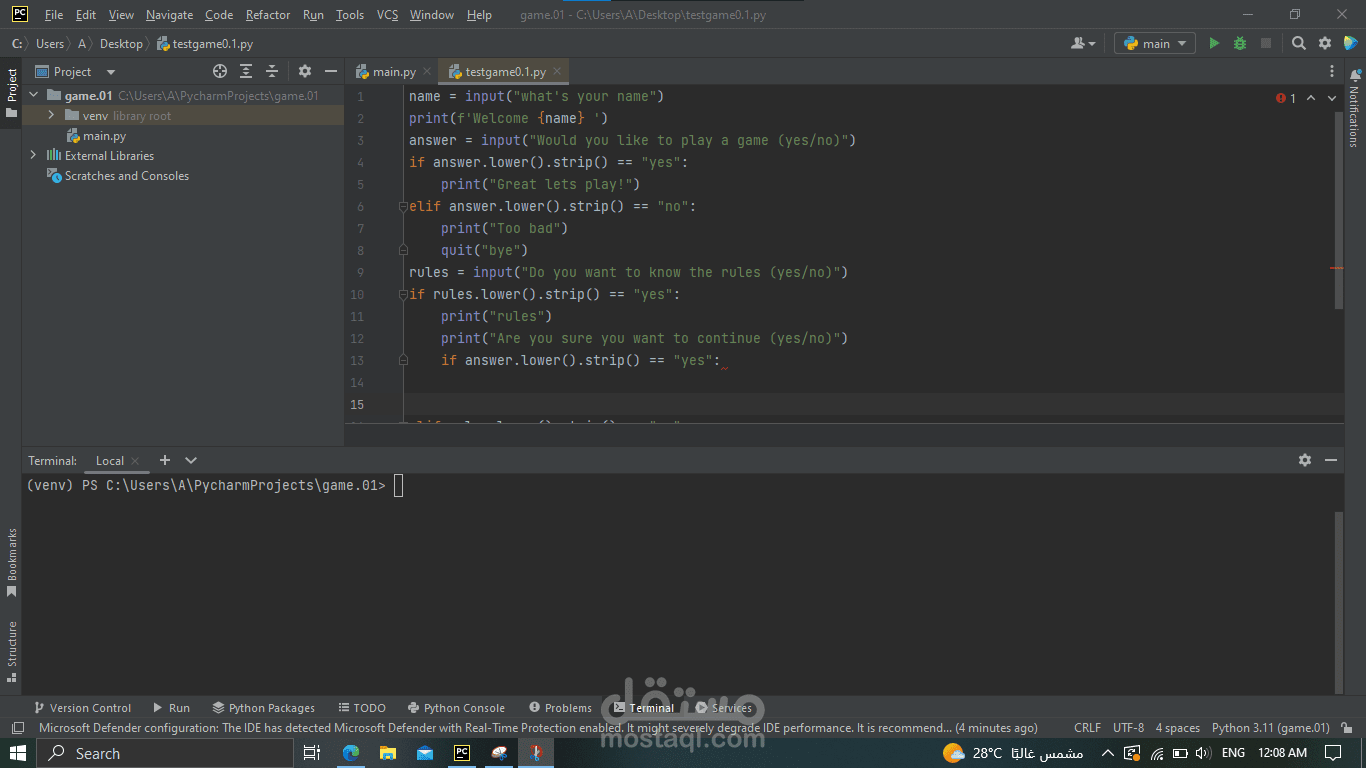Toggle the Notifications side panel
This screenshot has width=1366, height=768.
tap(1355, 108)
